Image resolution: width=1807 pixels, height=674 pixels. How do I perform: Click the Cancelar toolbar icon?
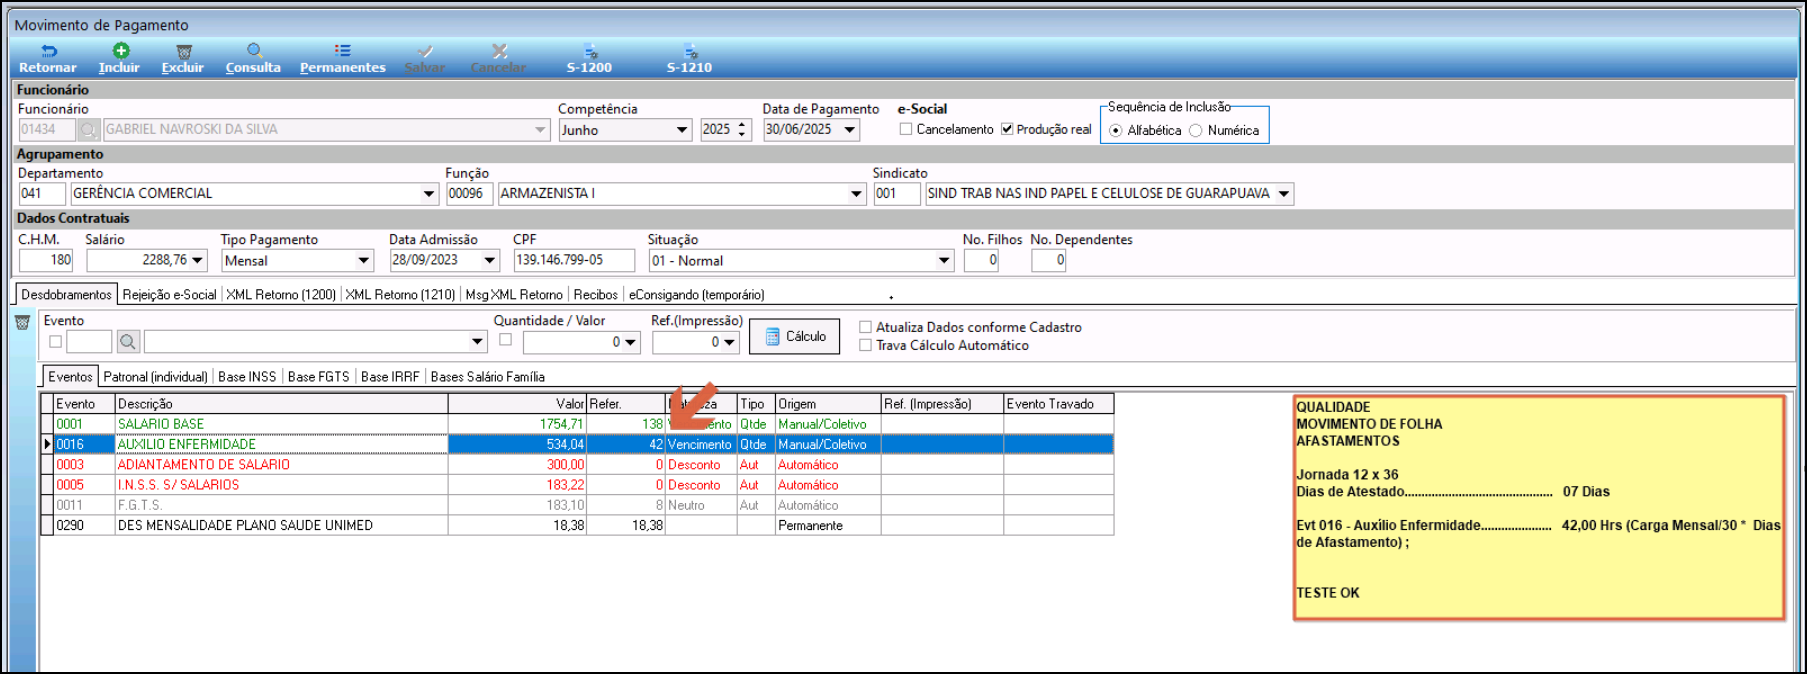click(498, 58)
